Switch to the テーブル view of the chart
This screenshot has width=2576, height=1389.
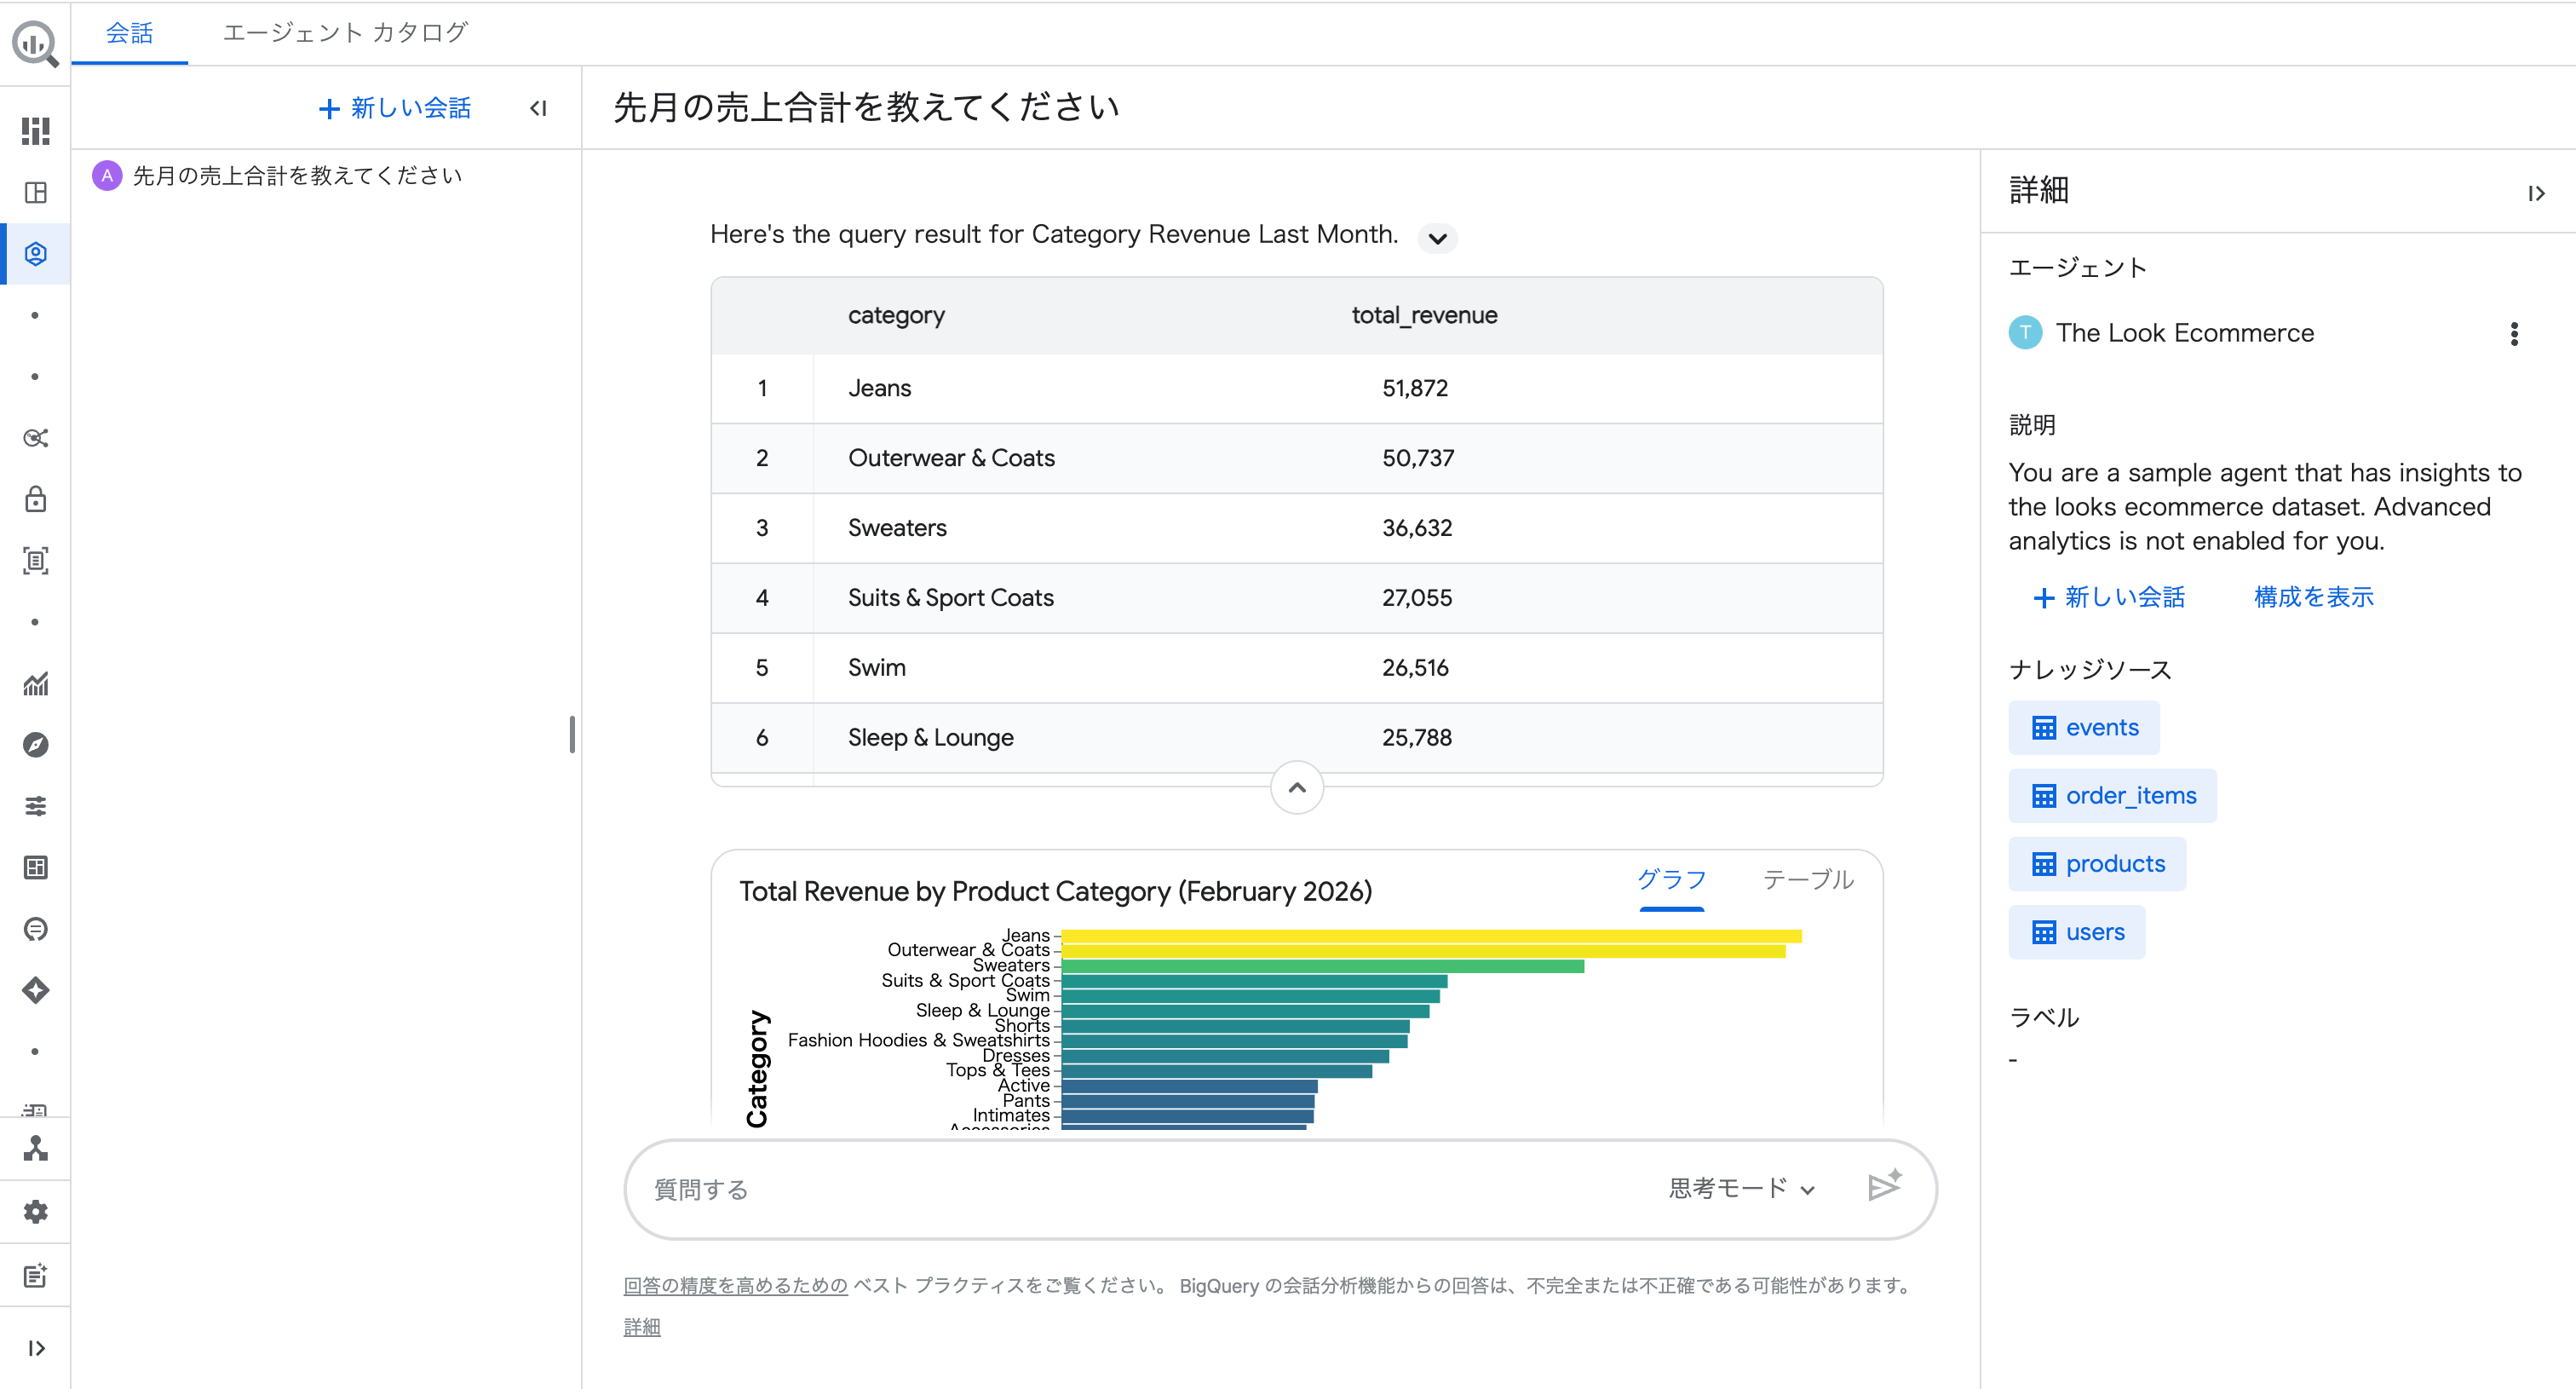click(1807, 880)
